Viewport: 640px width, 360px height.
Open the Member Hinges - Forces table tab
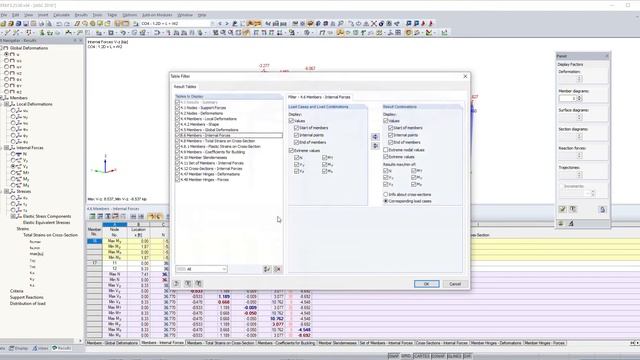click(x=544, y=343)
